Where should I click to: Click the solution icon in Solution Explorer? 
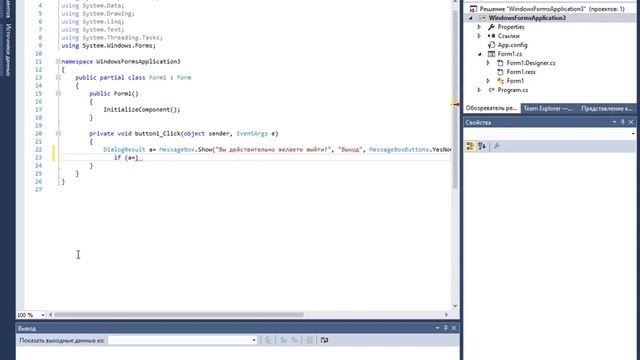click(x=473, y=9)
